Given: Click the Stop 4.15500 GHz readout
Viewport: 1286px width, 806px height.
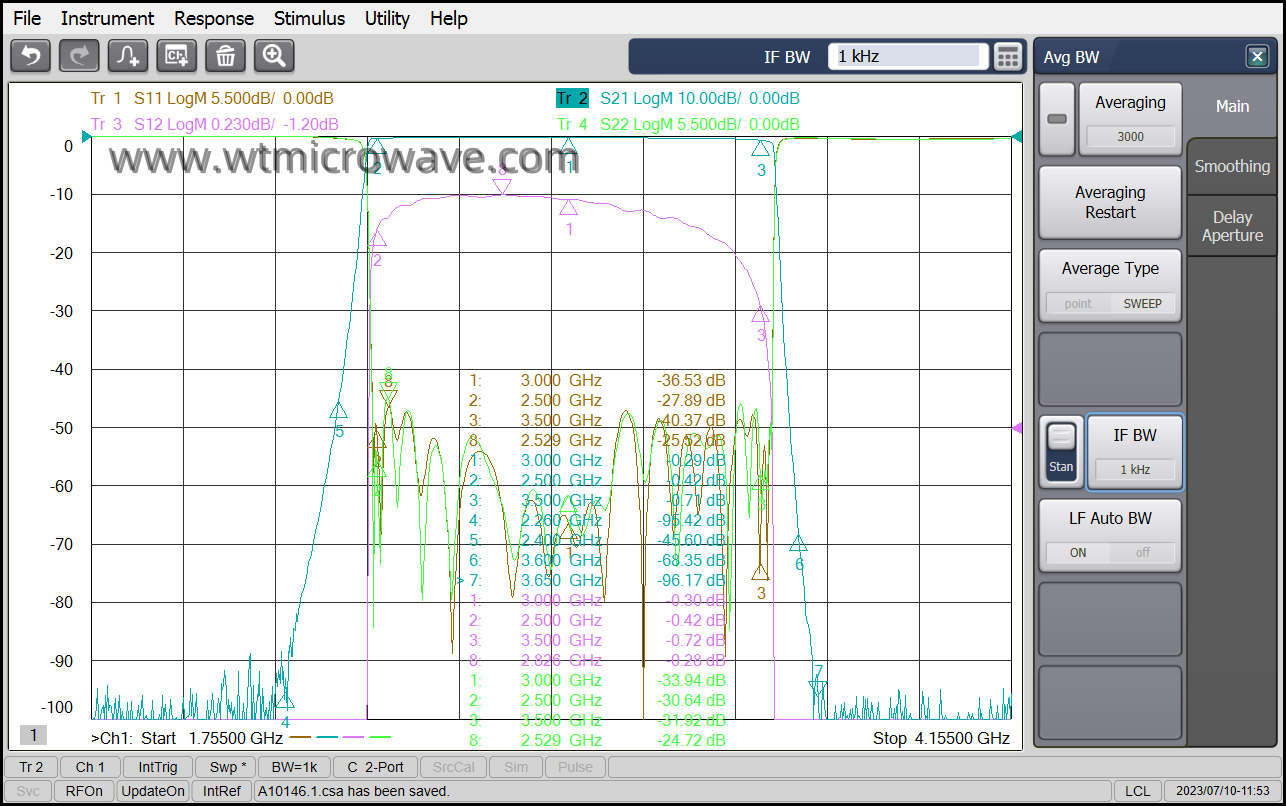Looking at the screenshot, I should click(x=941, y=739).
